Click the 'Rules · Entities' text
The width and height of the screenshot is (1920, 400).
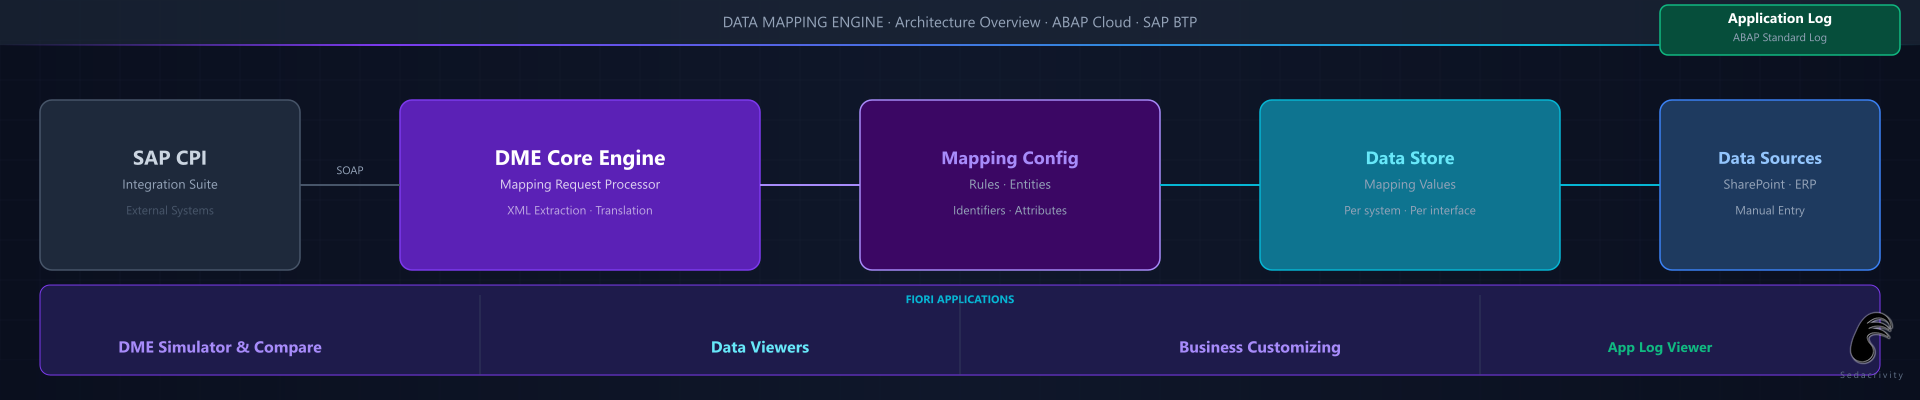point(1010,184)
